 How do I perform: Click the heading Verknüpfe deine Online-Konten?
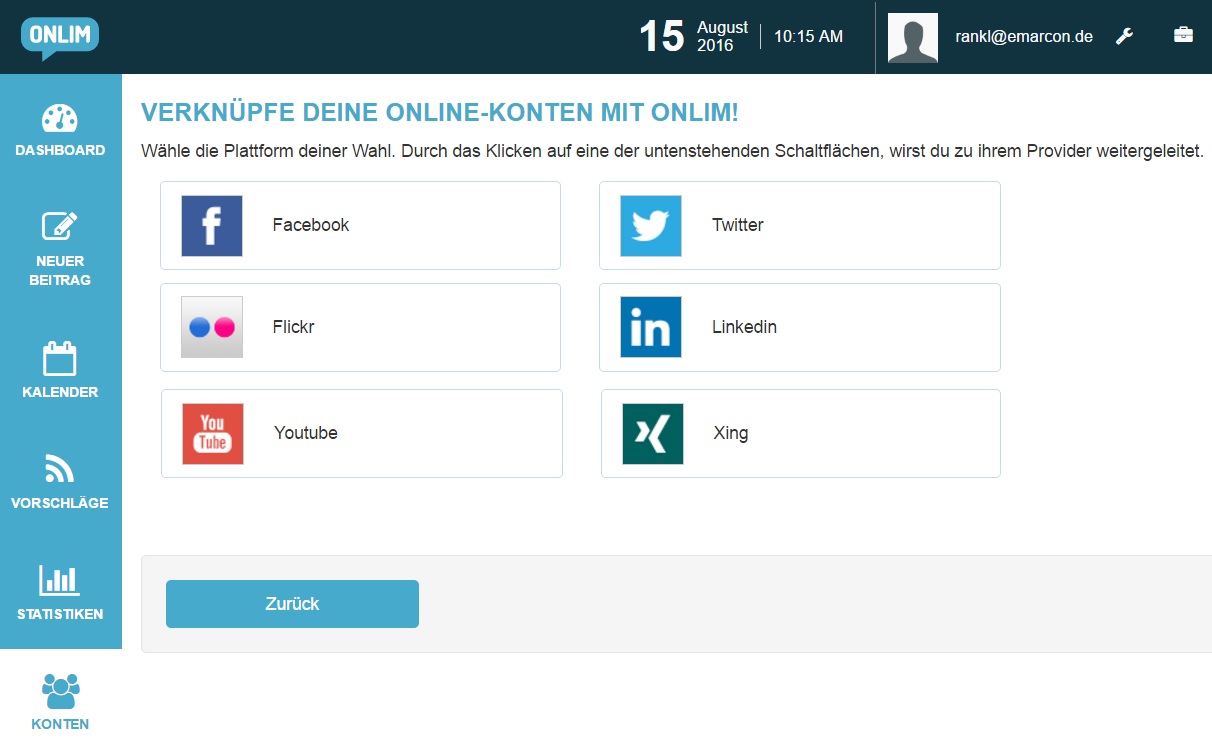(x=440, y=112)
